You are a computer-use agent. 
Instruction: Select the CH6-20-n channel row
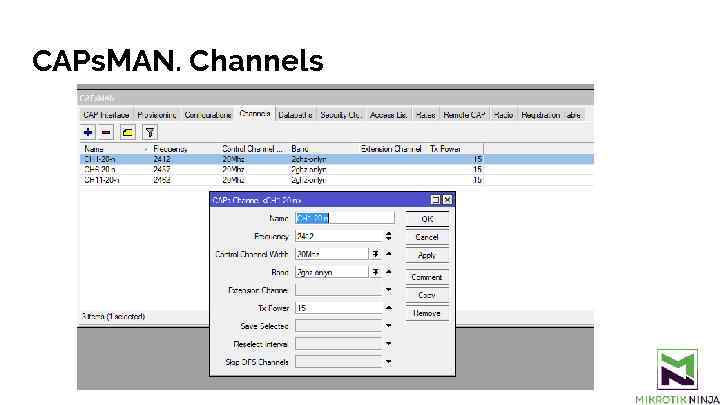pyautogui.click(x=337, y=169)
